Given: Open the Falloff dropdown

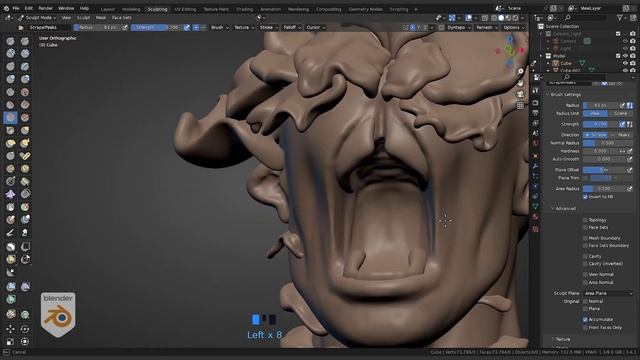Looking at the screenshot, I should (292, 27).
